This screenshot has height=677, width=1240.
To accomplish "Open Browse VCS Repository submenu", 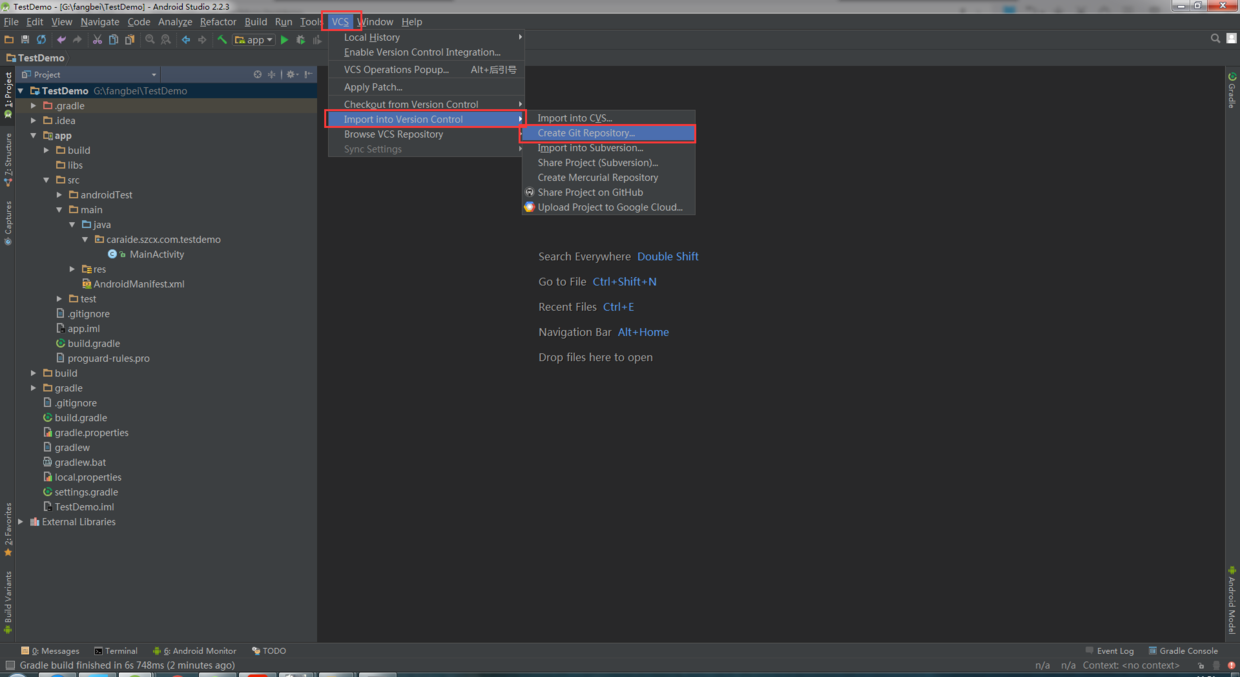I will click(426, 134).
